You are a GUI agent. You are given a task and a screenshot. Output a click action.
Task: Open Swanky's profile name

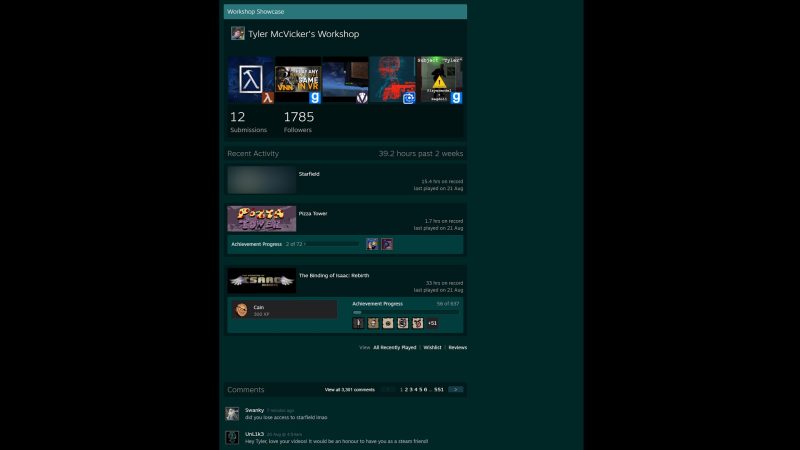click(x=254, y=410)
